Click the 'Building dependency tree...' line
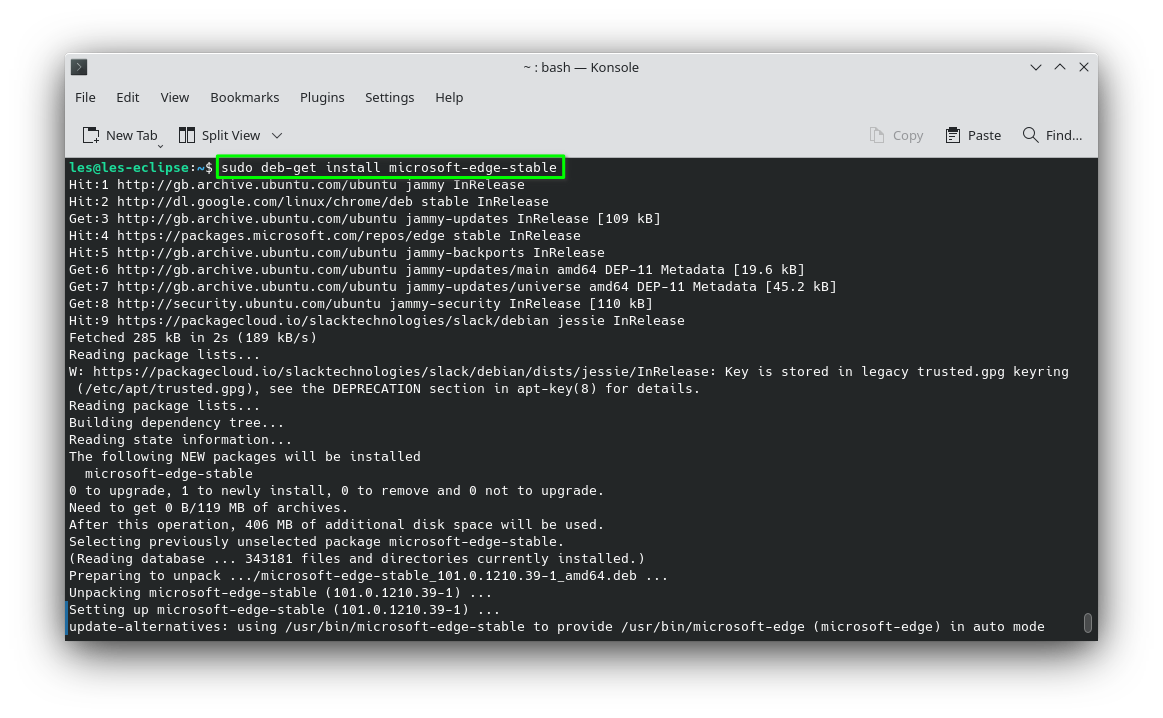The height and width of the screenshot is (718, 1163). pyautogui.click(x=177, y=423)
